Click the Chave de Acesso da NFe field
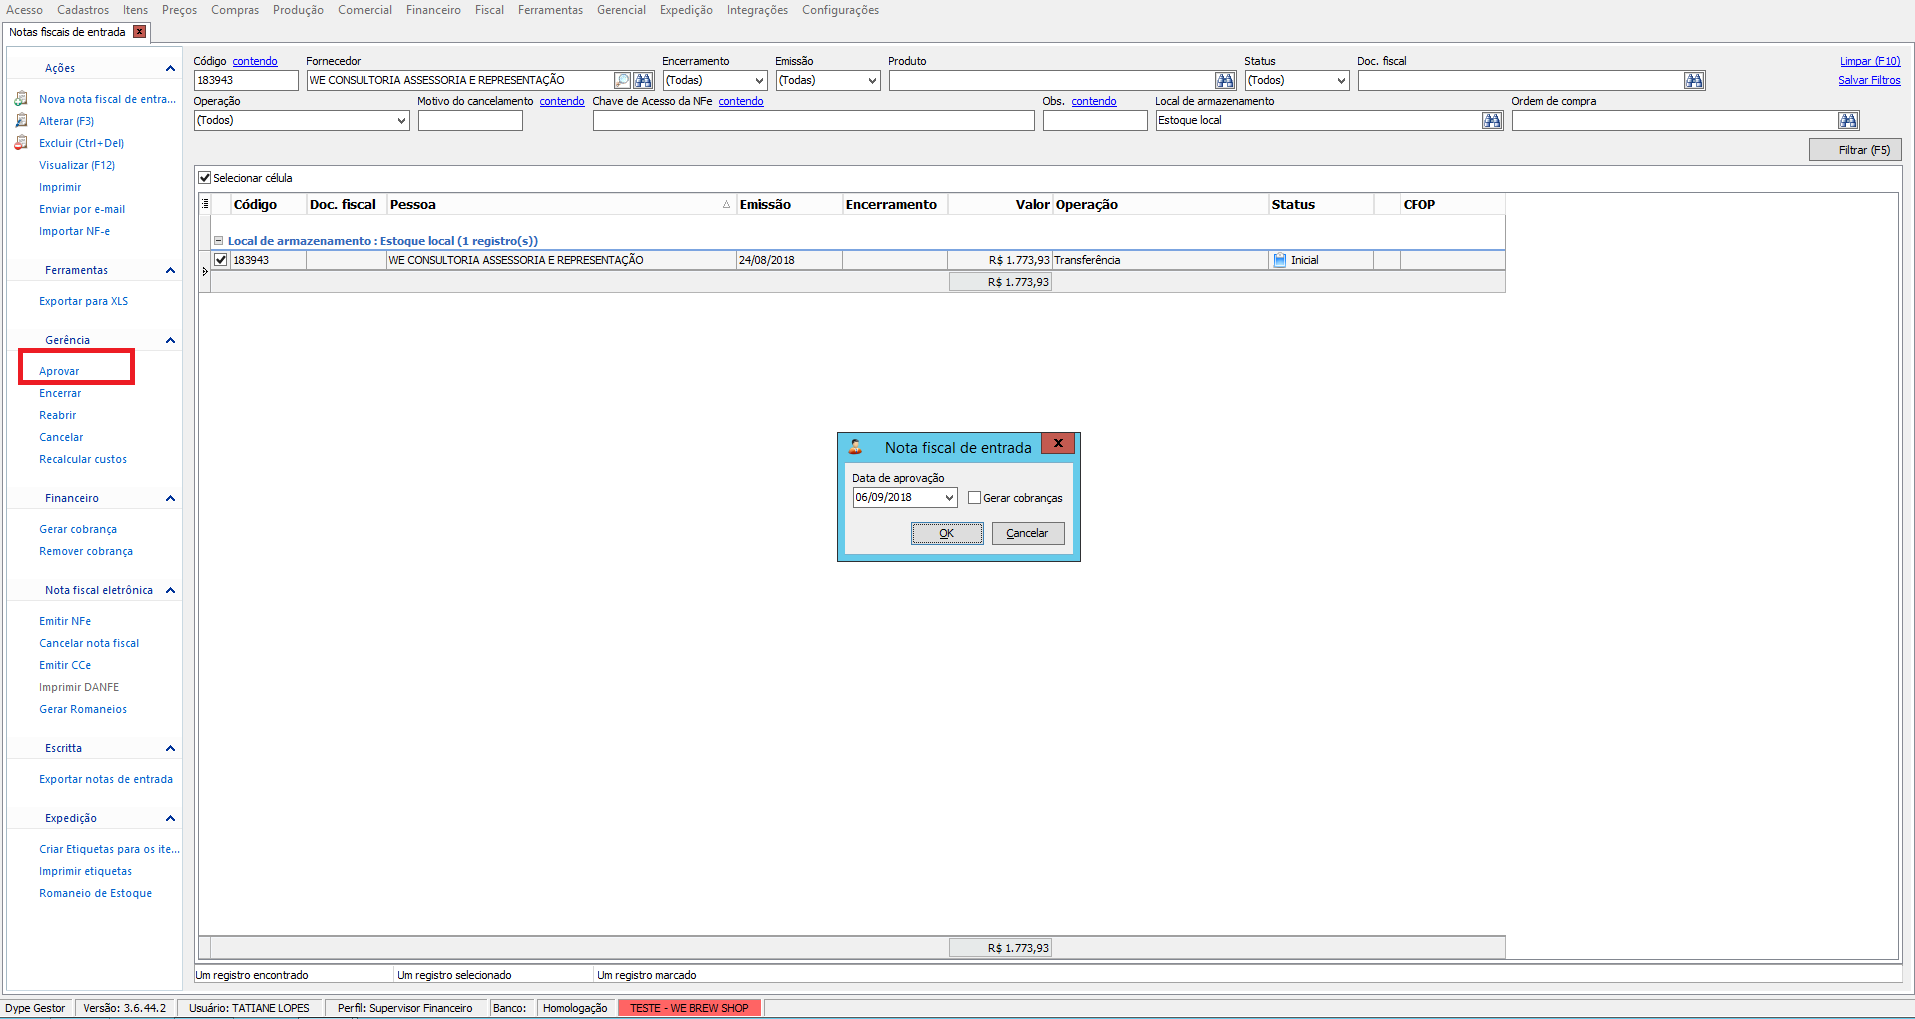The width and height of the screenshot is (1915, 1019). (813, 120)
